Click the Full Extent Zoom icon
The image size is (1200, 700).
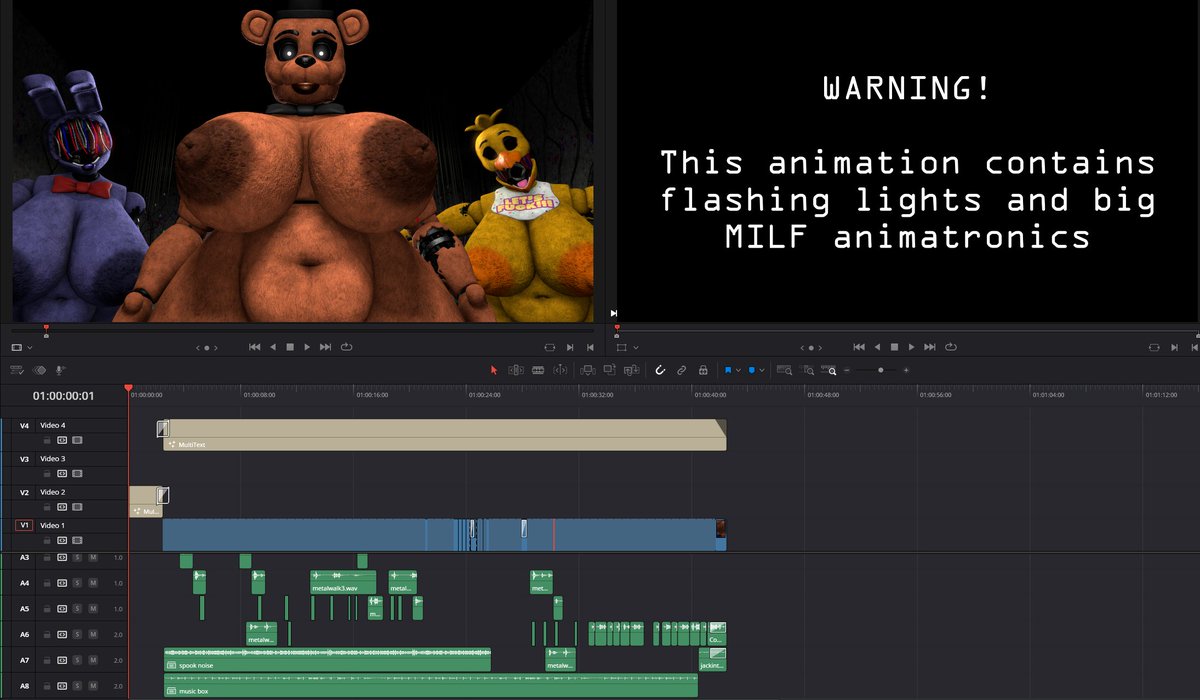[x=784, y=370]
